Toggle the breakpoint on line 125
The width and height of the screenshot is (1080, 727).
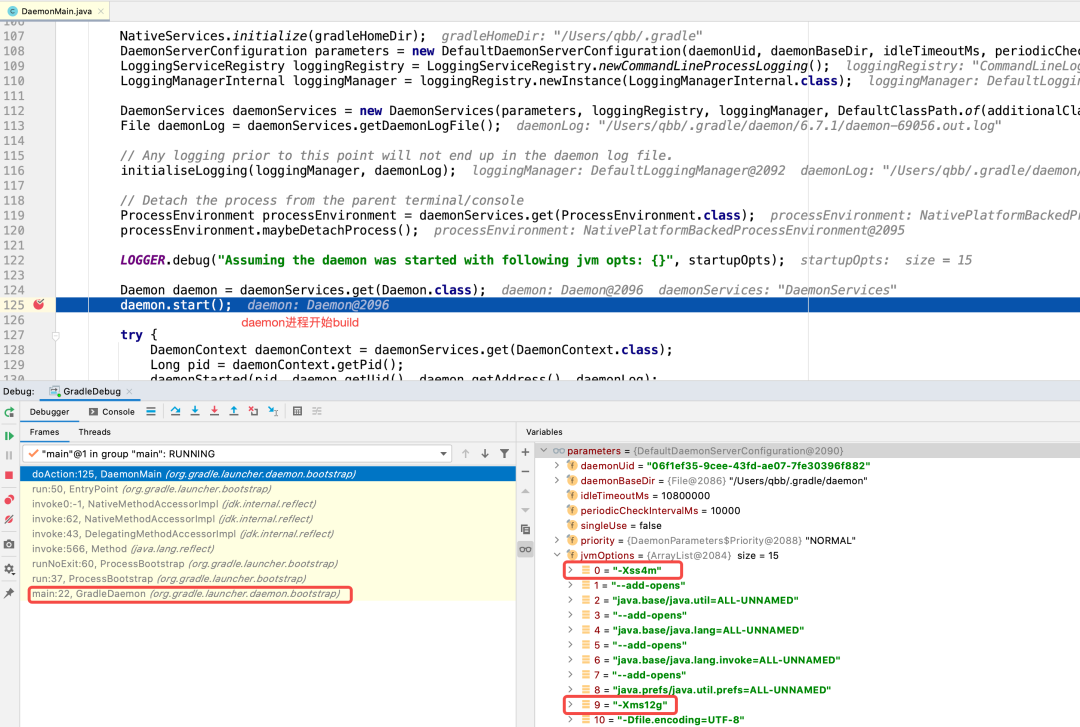click(39, 305)
